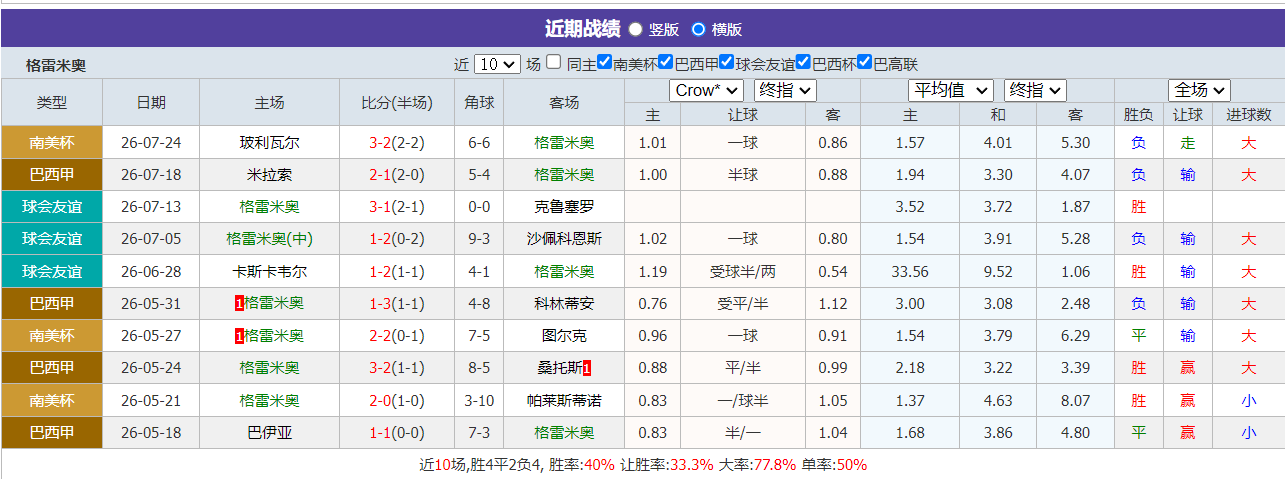Click 格雷米奥(中) in the 26-07-05 row
Screen dimensions: 1285x479
(269, 239)
